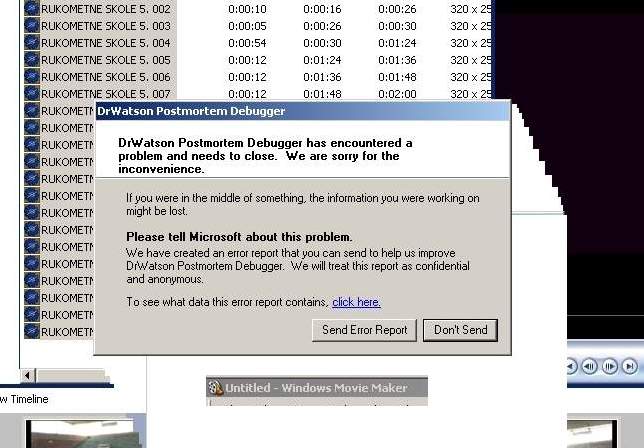Viewport: 644px width, 448px height.
Task: Select clip icon for RUKOMETNE SKOLE 5. 004
Action: (x=32, y=43)
